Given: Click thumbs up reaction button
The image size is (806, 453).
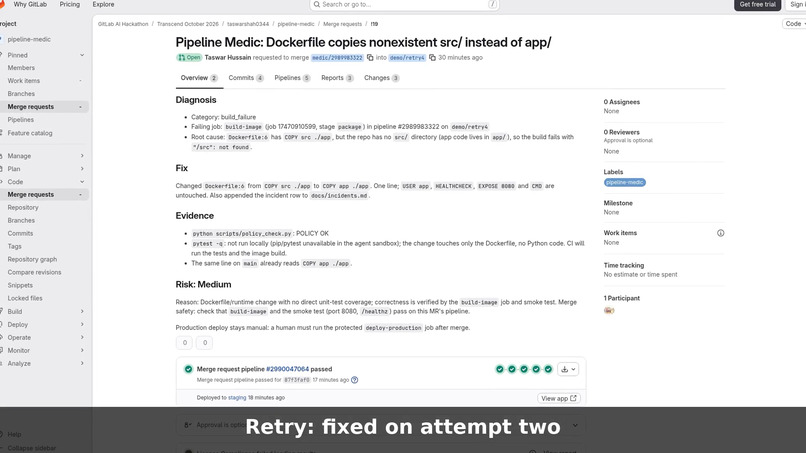Looking at the screenshot, I should point(185,342).
